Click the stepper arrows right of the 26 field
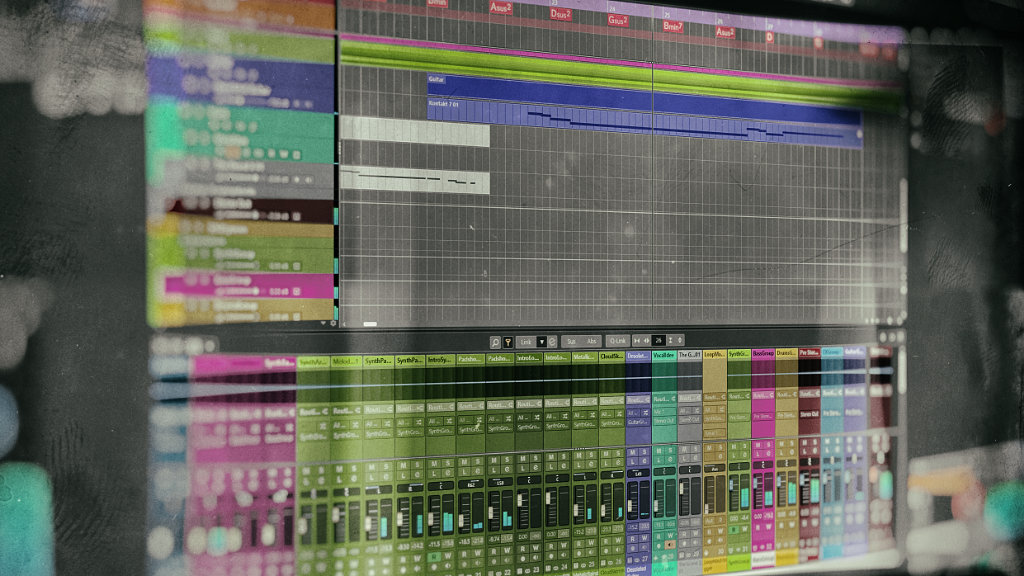The image size is (1024, 576). coord(680,341)
